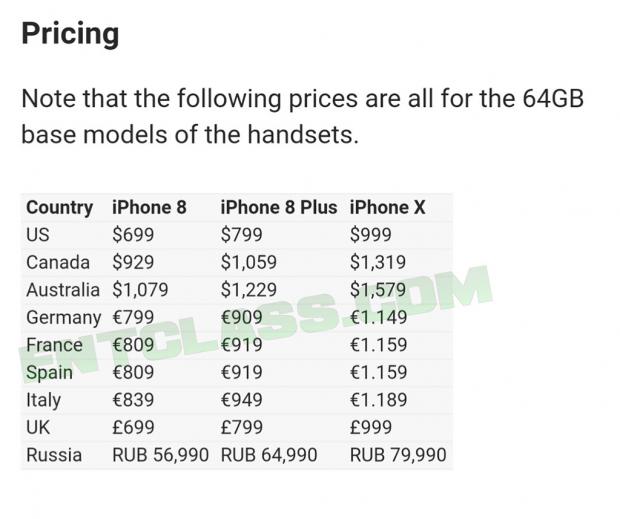
Task: Click the iPhone 8 column header
Action: point(149,208)
